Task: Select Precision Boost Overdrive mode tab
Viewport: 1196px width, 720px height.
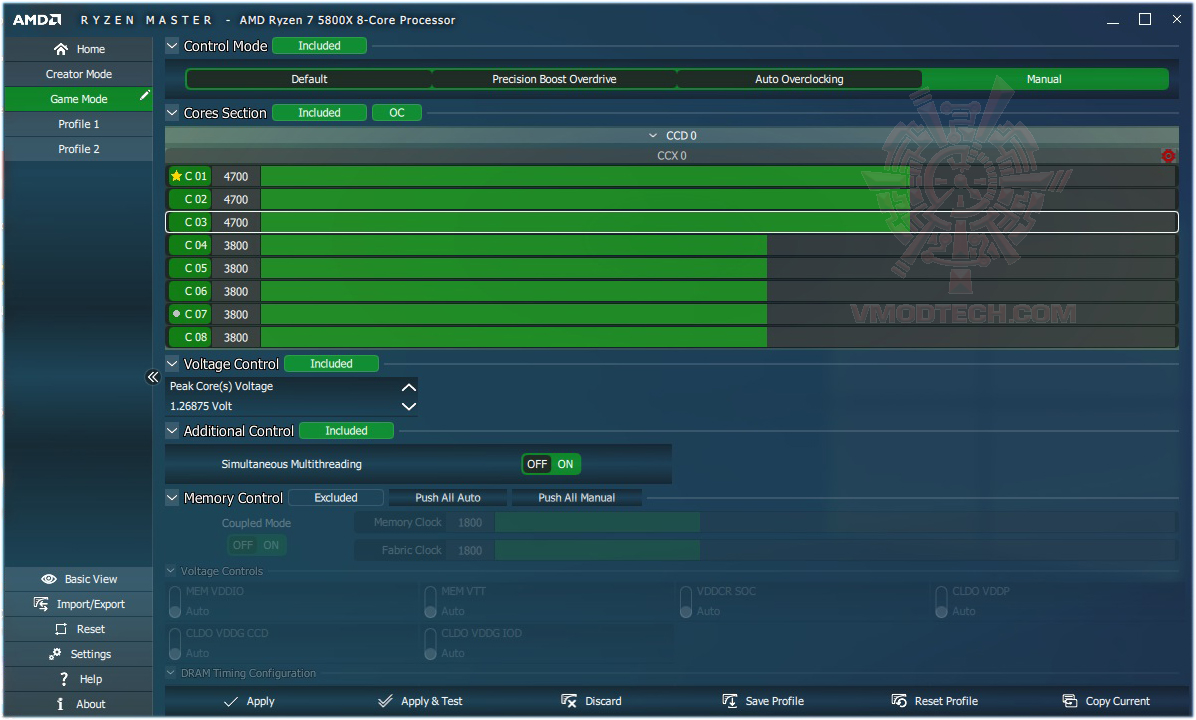Action: [x=555, y=79]
